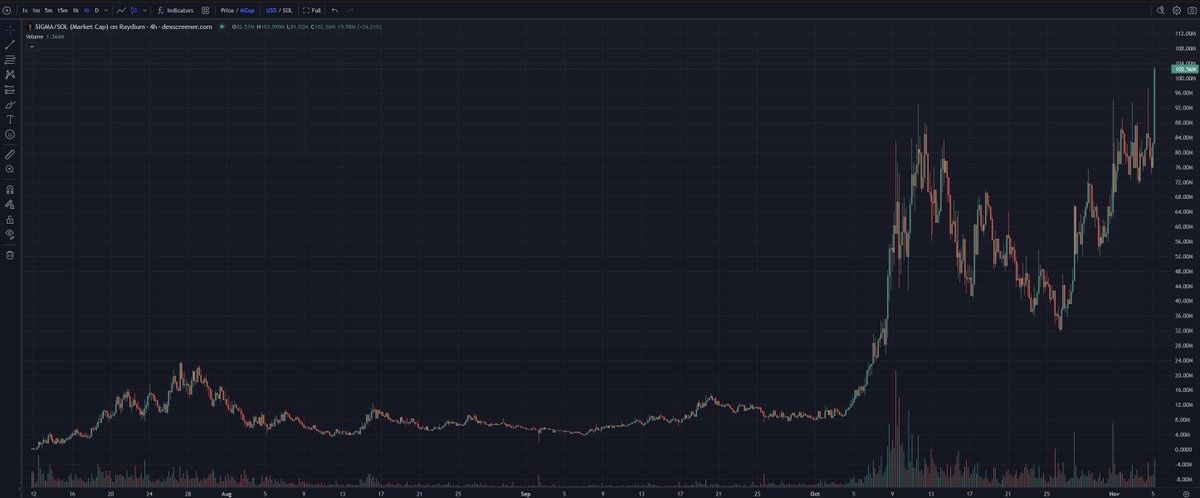Redo the chart action
The height and width of the screenshot is (498, 1200).
(x=350, y=10)
